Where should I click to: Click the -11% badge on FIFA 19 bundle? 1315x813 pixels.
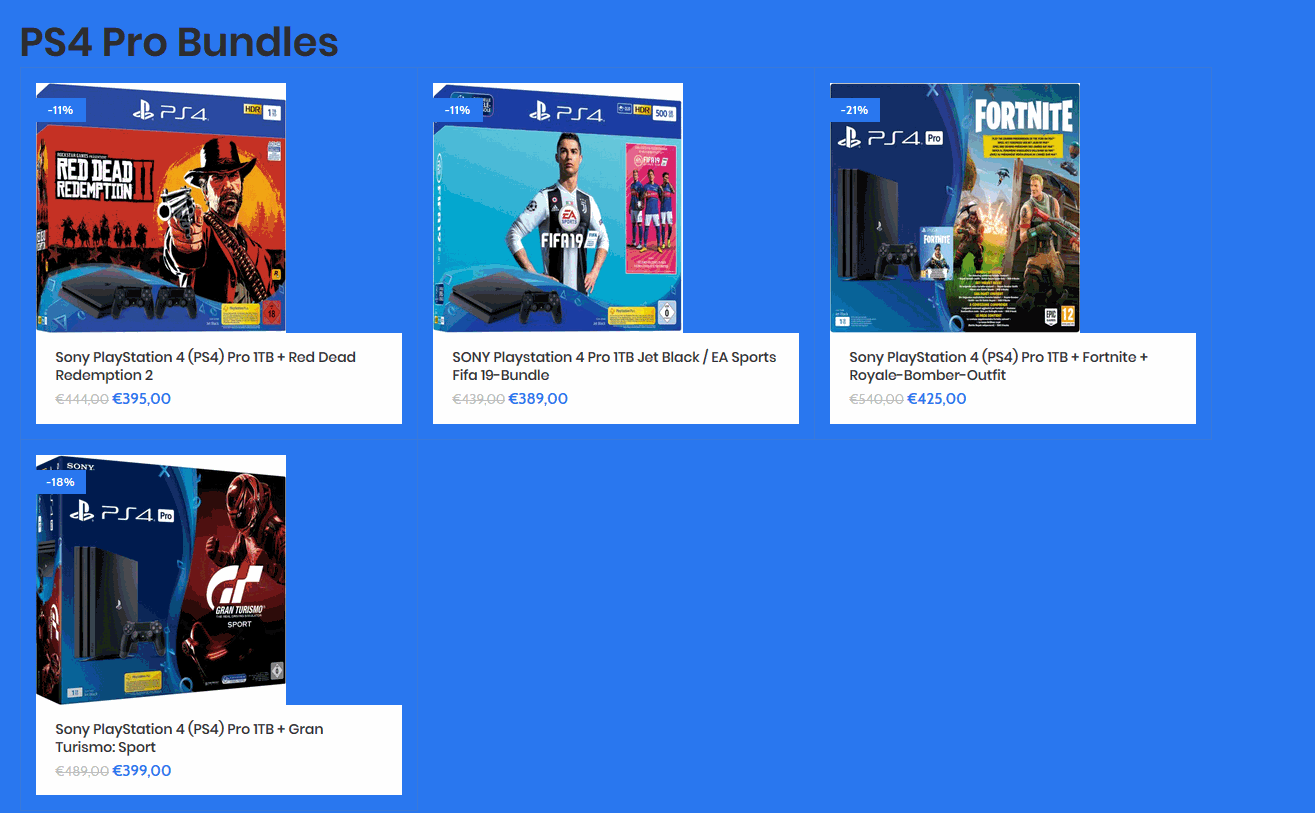click(x=458, y=110)
